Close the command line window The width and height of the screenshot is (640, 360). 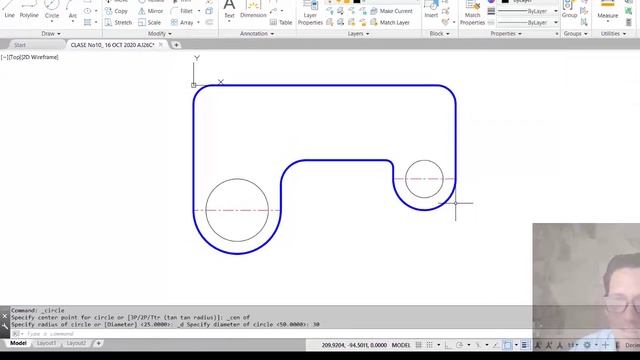(x=4, y=316)
